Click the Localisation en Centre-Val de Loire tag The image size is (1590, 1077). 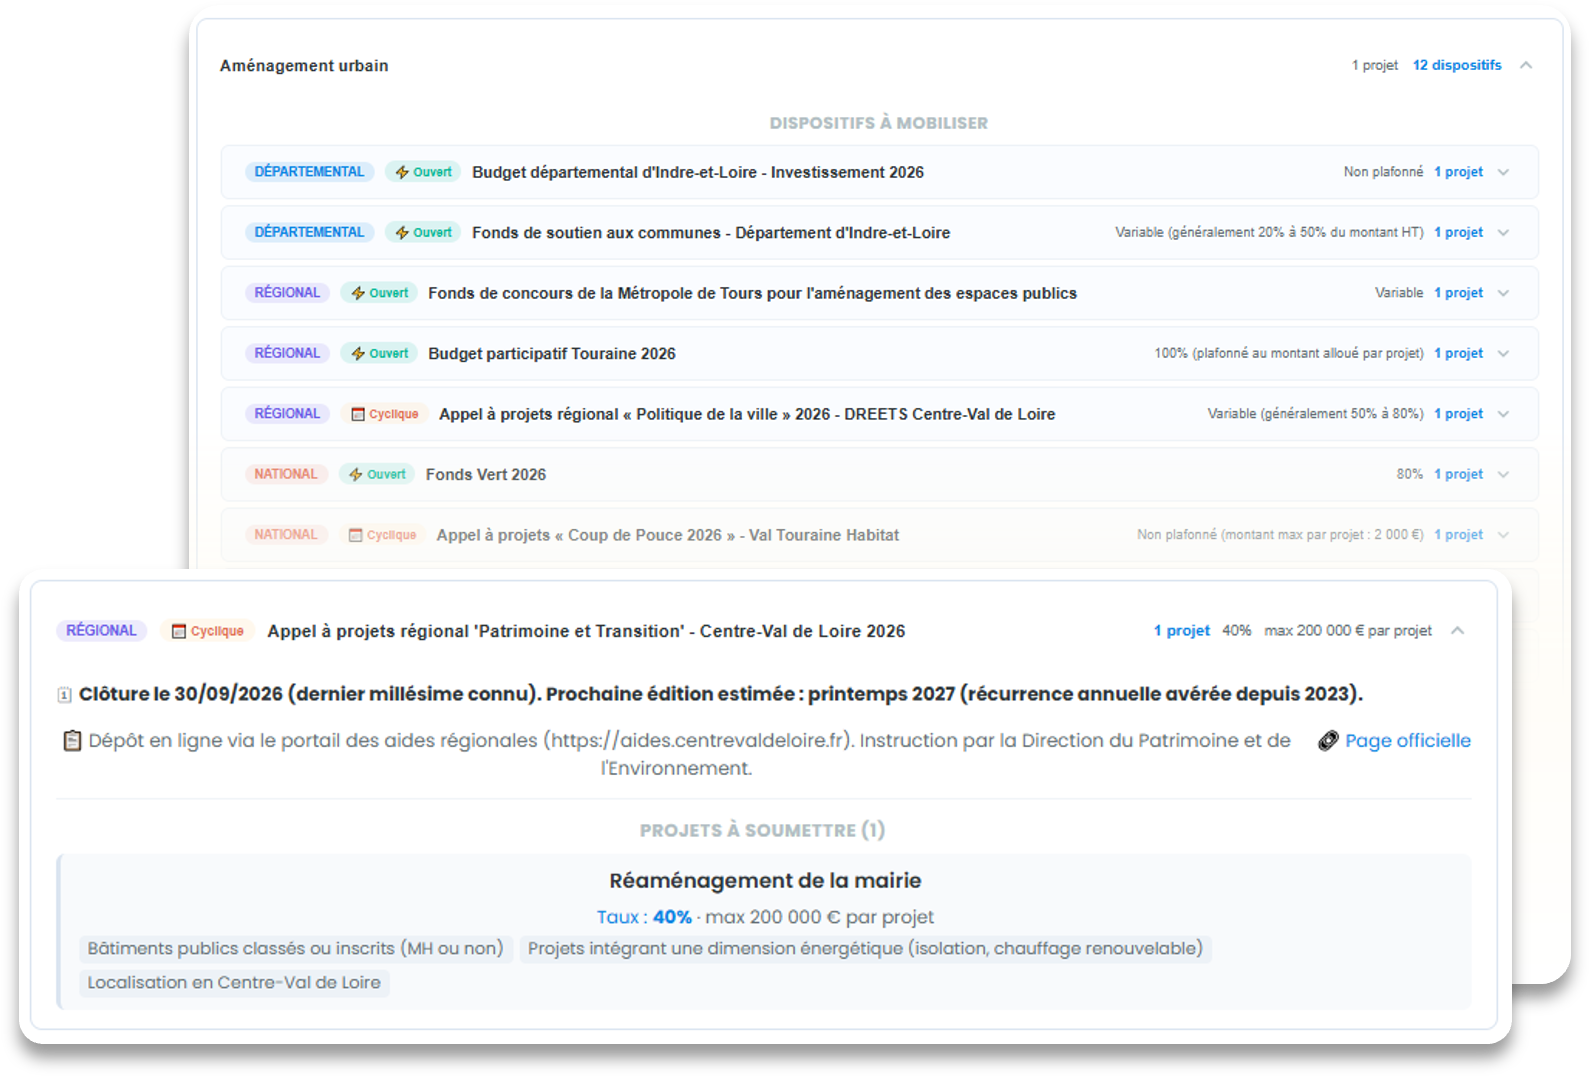pyautogui.click(x=234, y=983)
